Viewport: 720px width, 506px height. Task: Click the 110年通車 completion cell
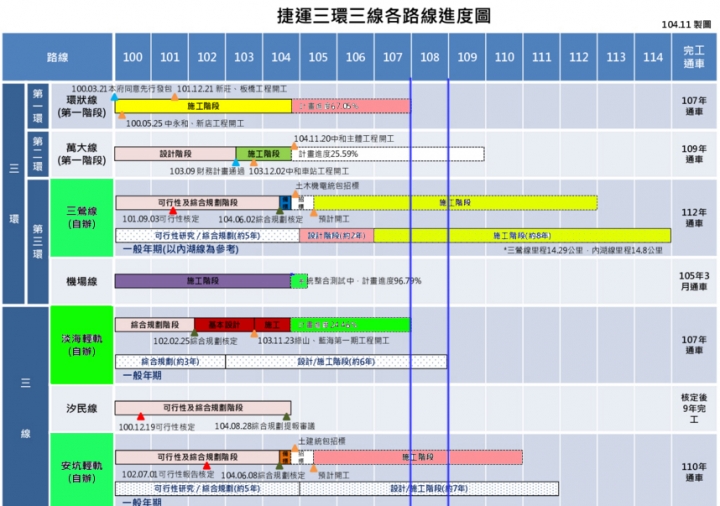coord(694,472)
